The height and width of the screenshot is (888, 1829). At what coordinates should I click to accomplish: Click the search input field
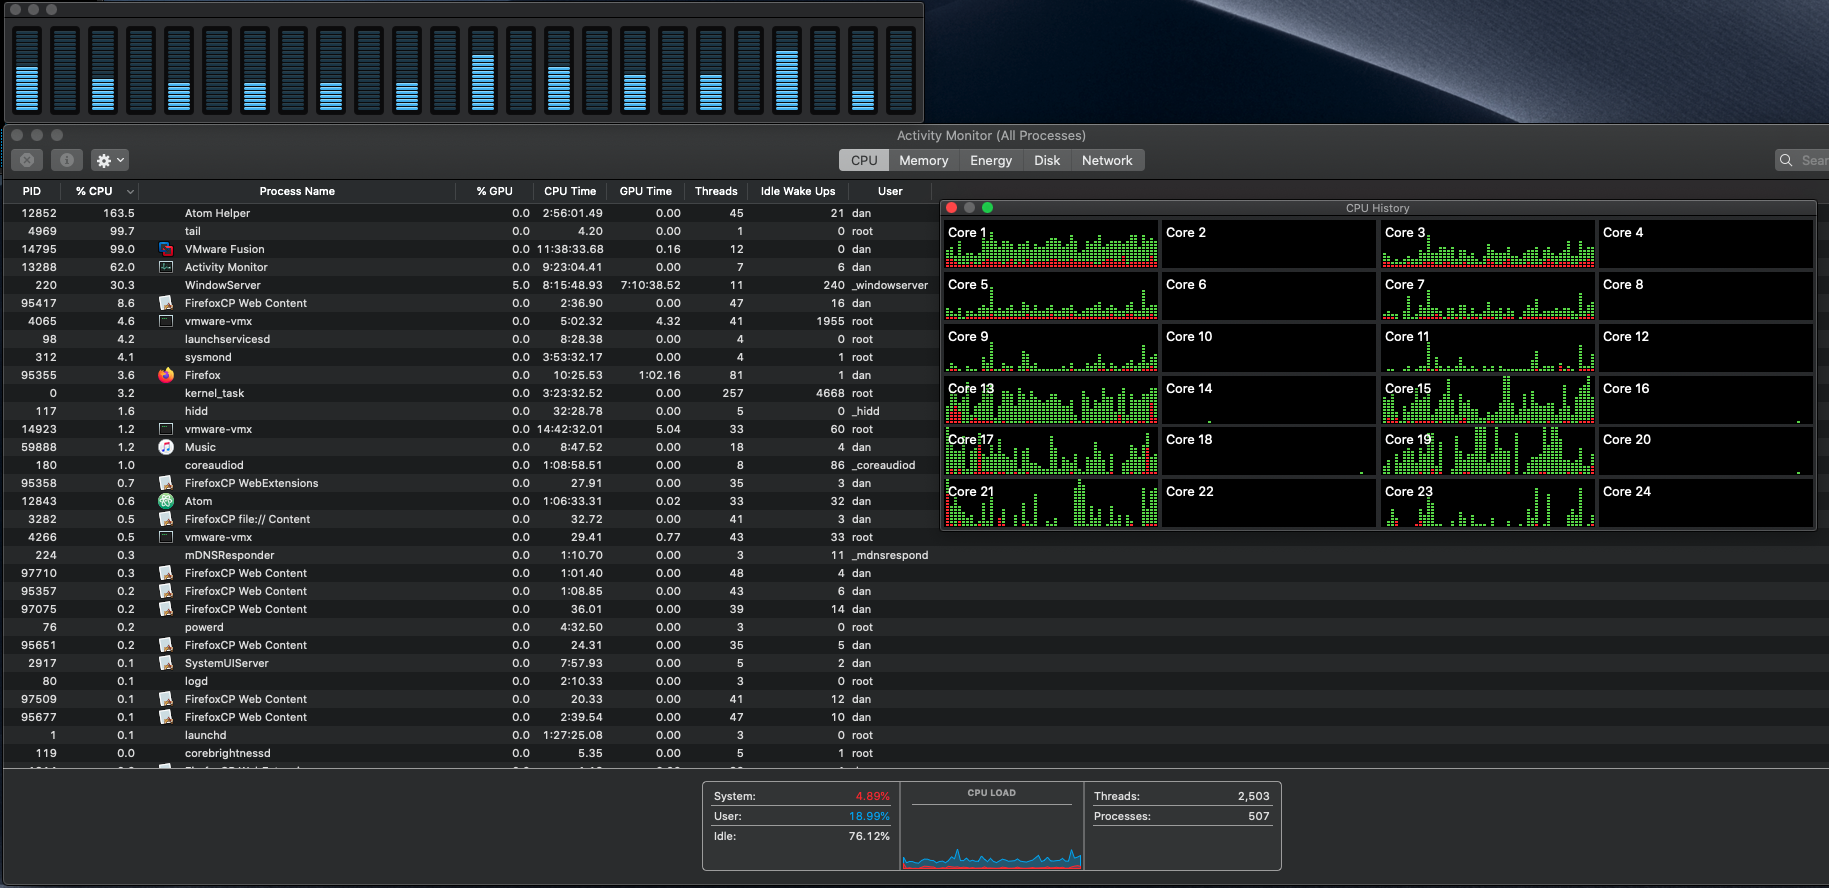pyautogui.click(x=1802, y=160)
